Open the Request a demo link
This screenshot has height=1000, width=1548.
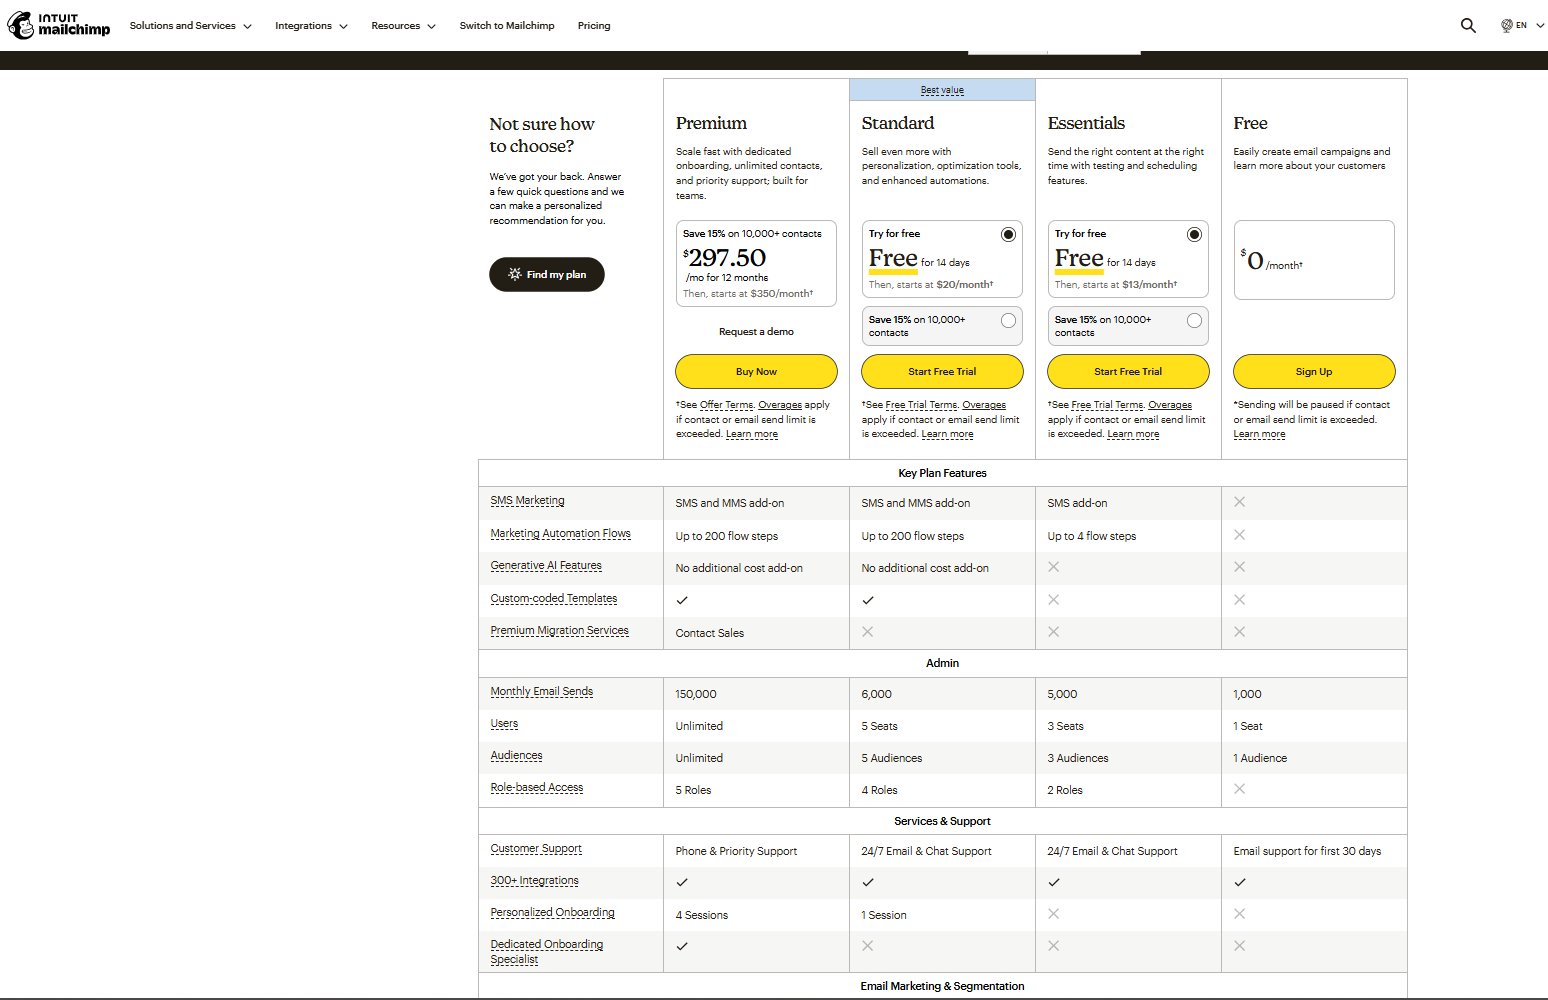coord(756,331)
